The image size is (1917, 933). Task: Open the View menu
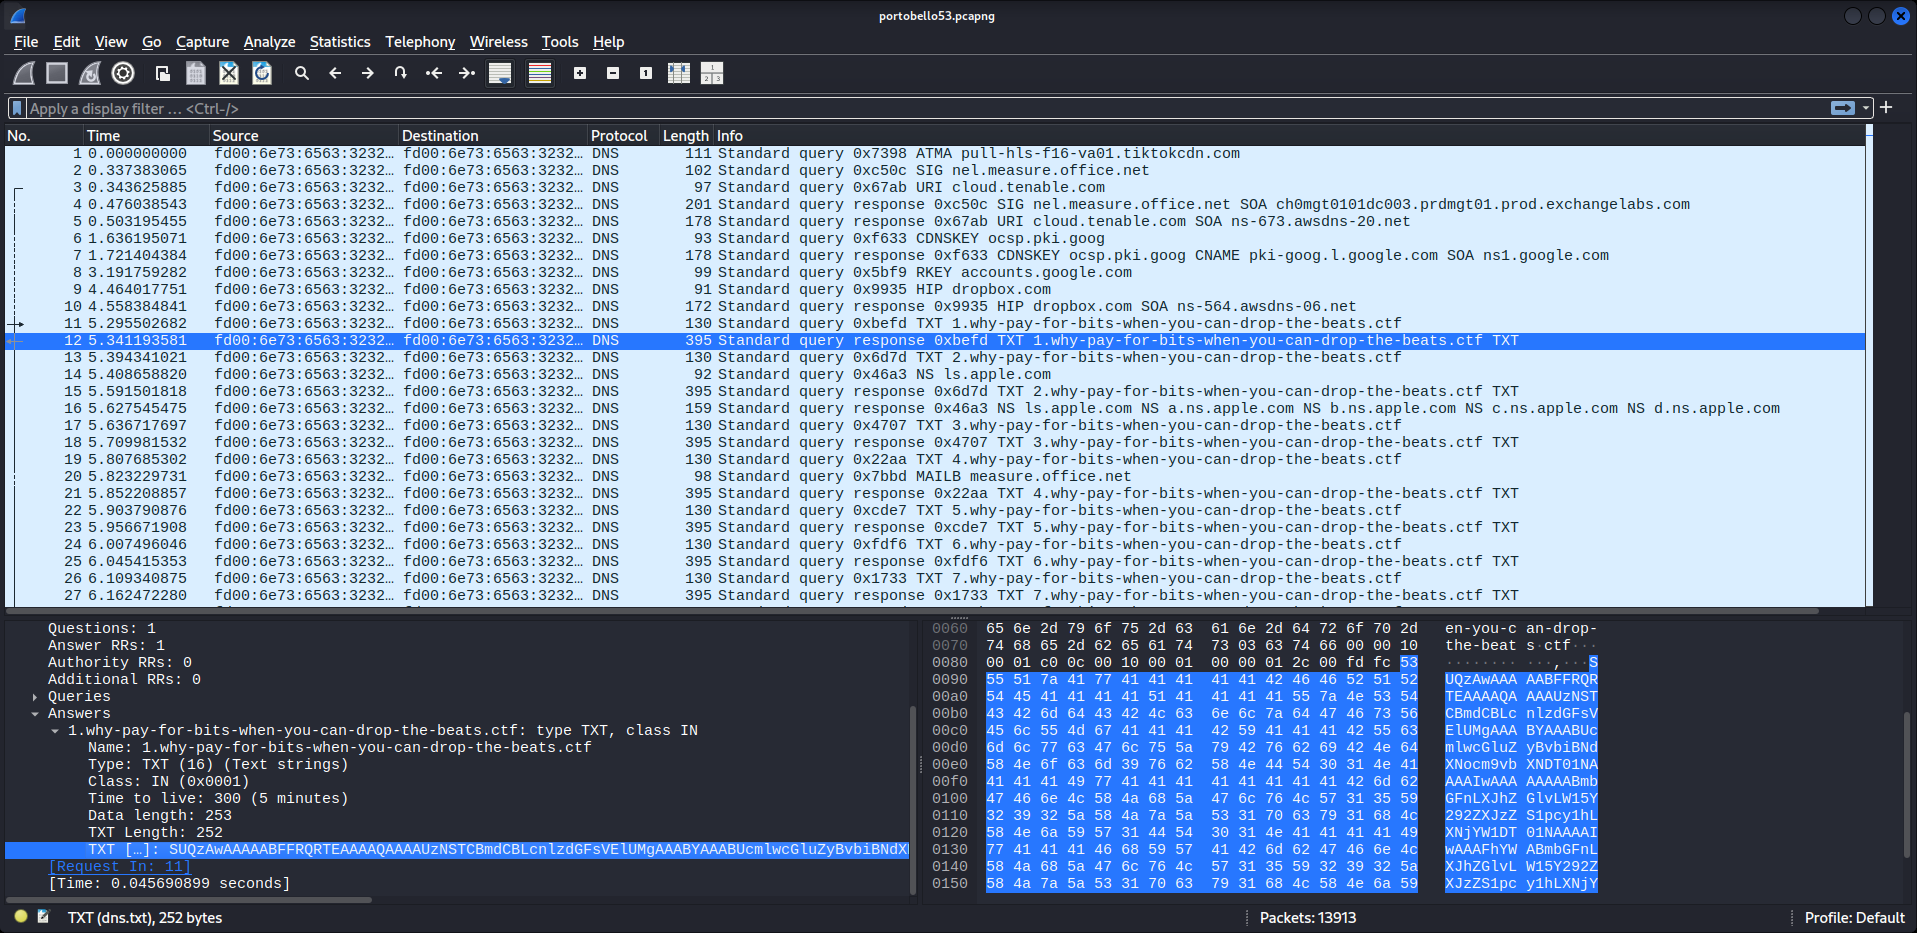point(111,42)
